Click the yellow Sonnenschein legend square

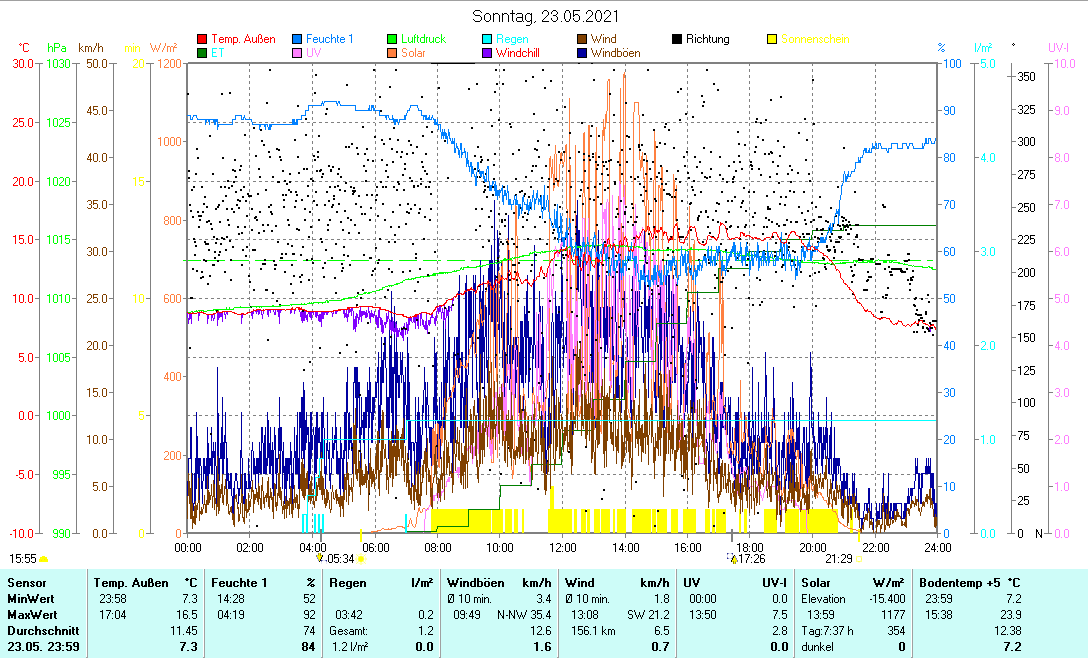[x=772, y=40]
